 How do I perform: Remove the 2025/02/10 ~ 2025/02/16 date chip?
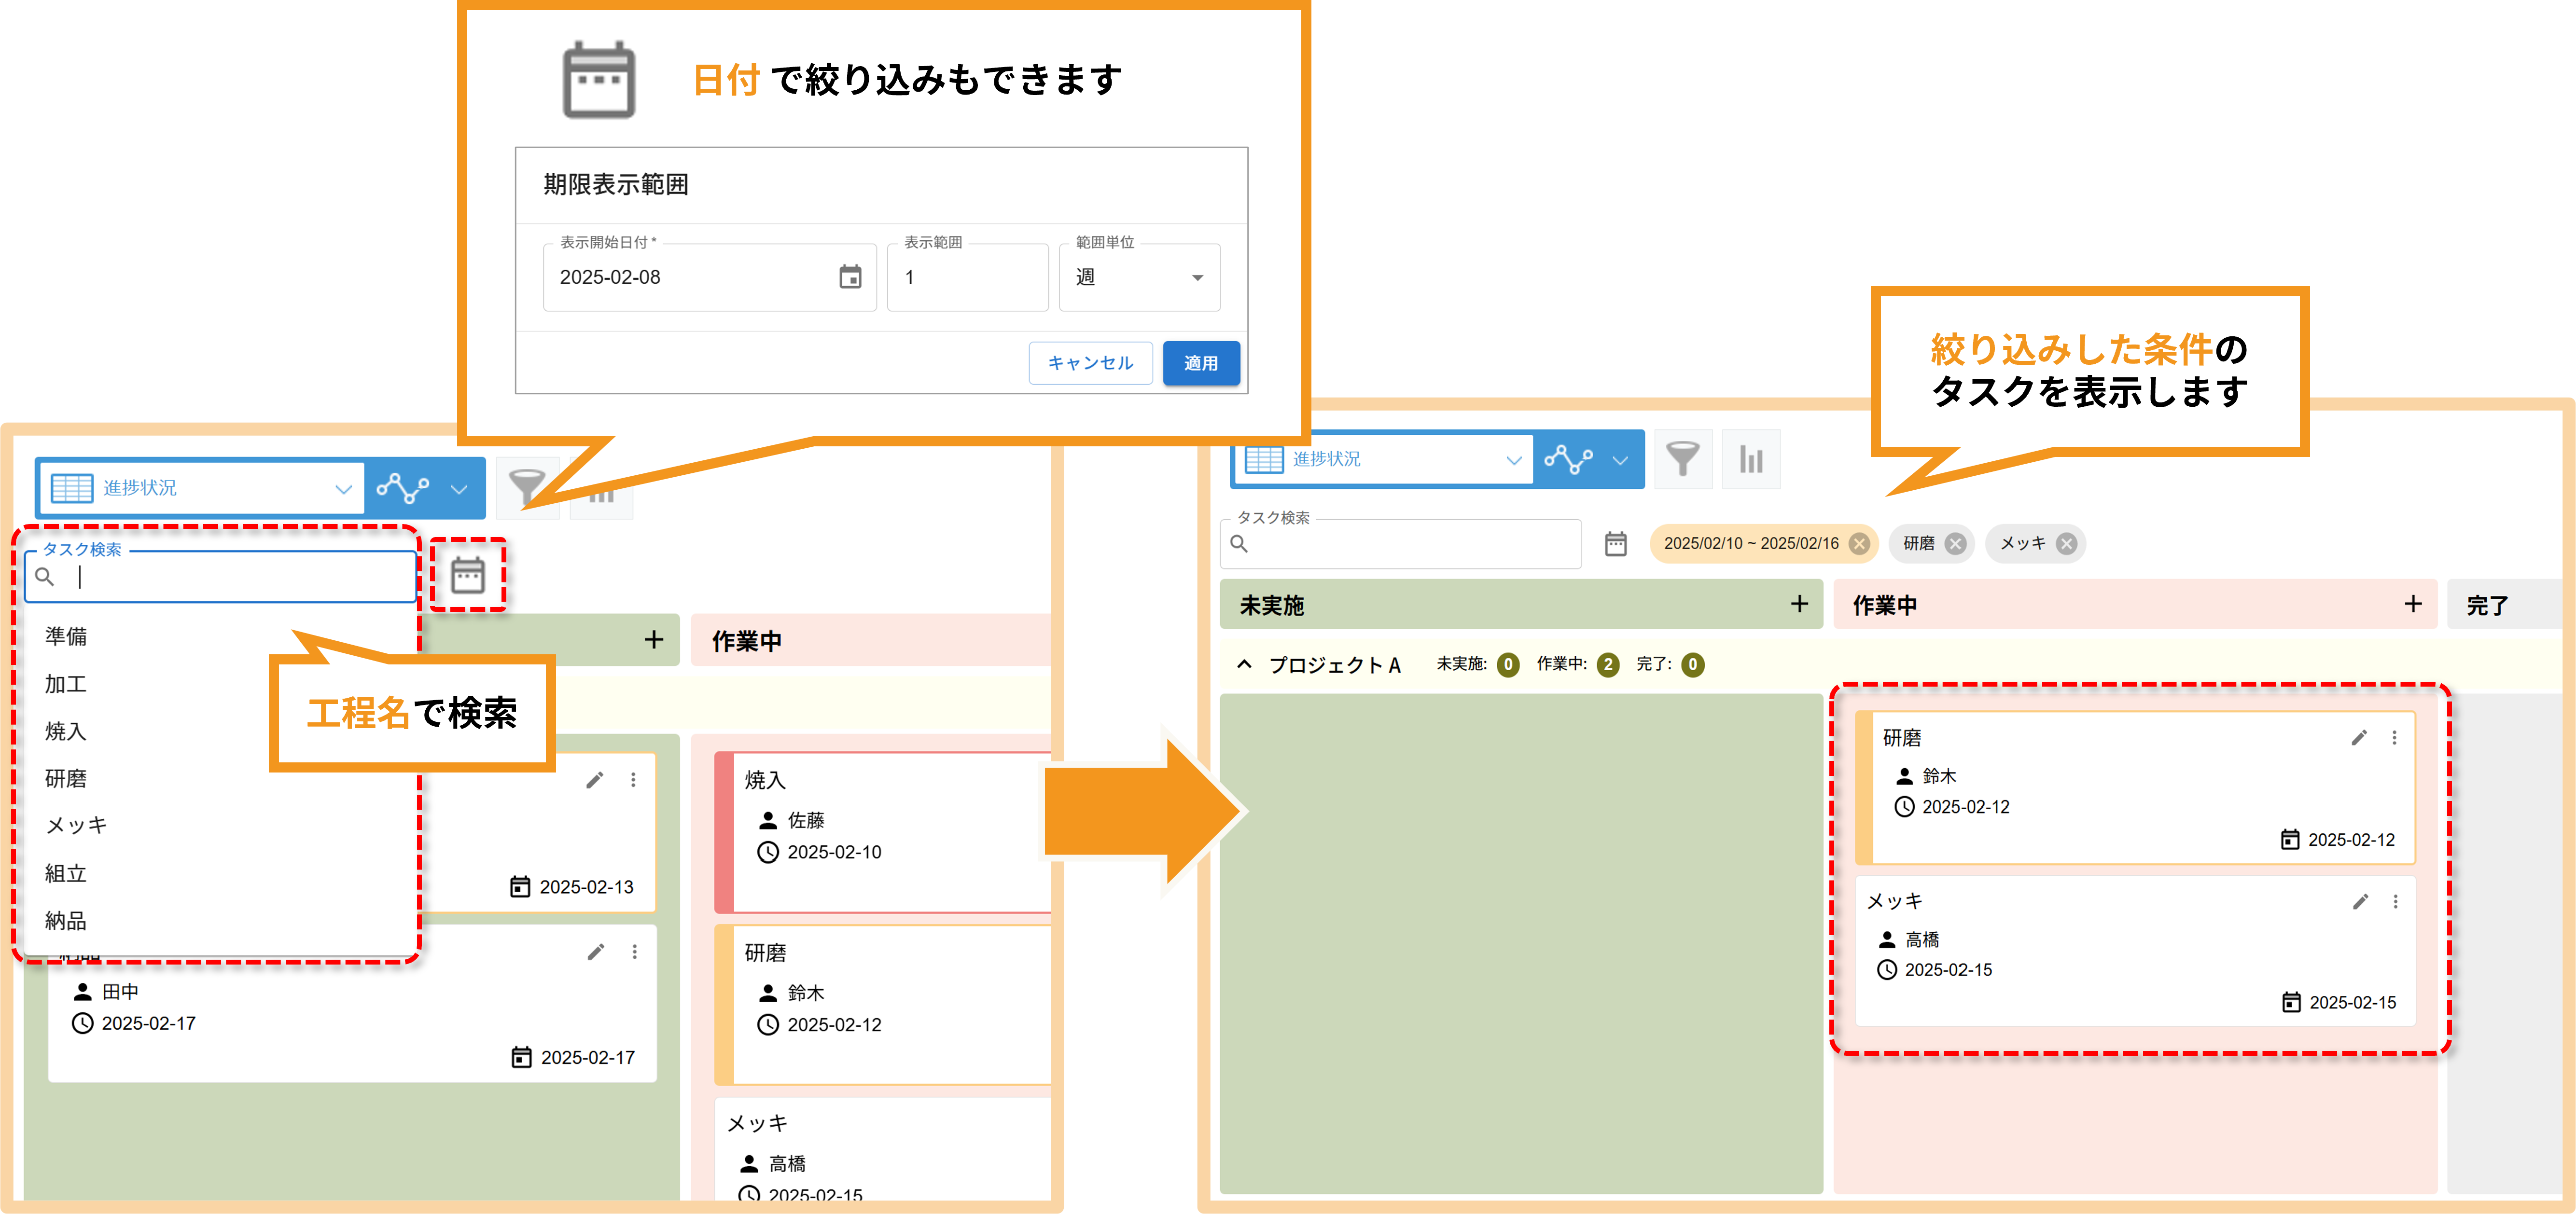(1859, 543)
